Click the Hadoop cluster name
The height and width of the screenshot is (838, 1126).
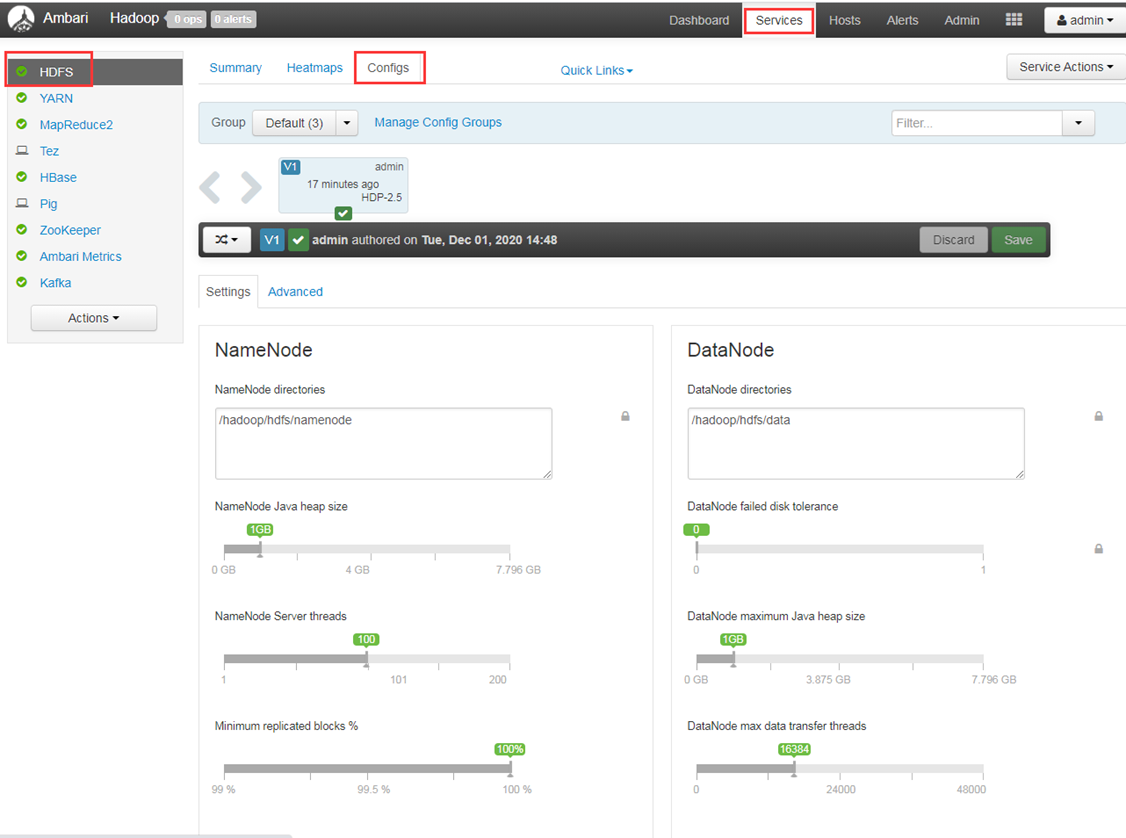point(134,18)
